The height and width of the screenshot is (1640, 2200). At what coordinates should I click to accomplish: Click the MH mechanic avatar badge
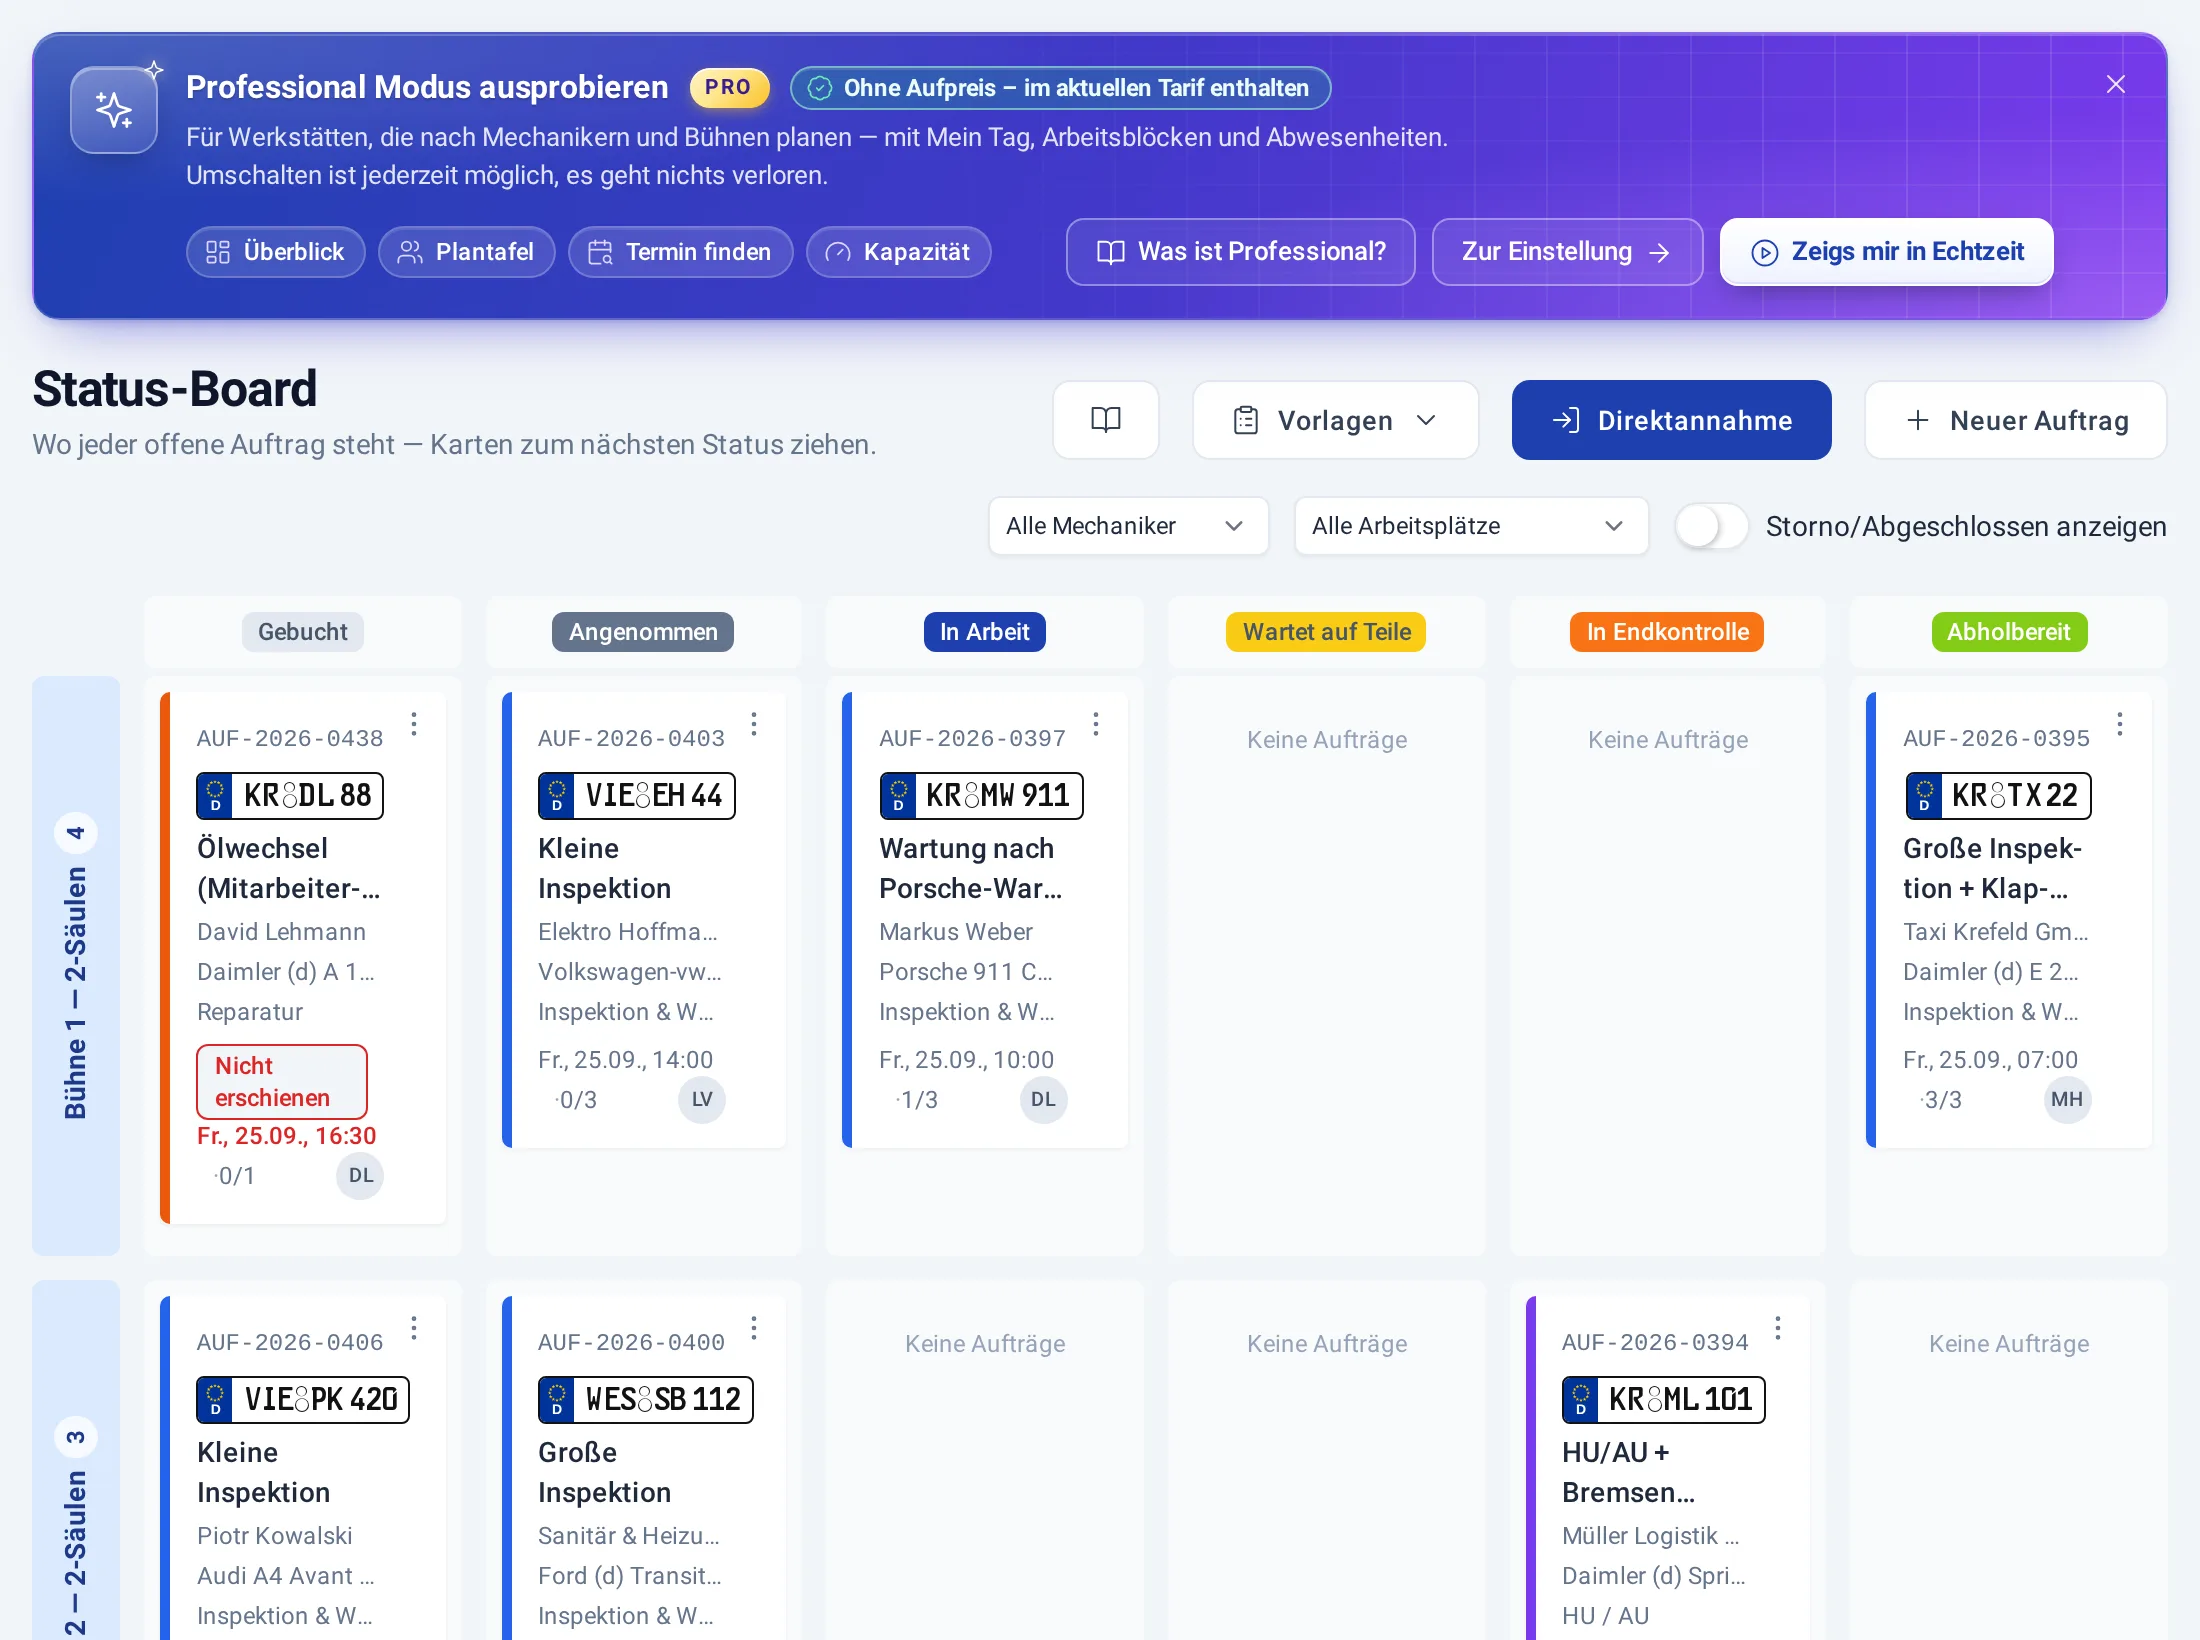2067,1100
